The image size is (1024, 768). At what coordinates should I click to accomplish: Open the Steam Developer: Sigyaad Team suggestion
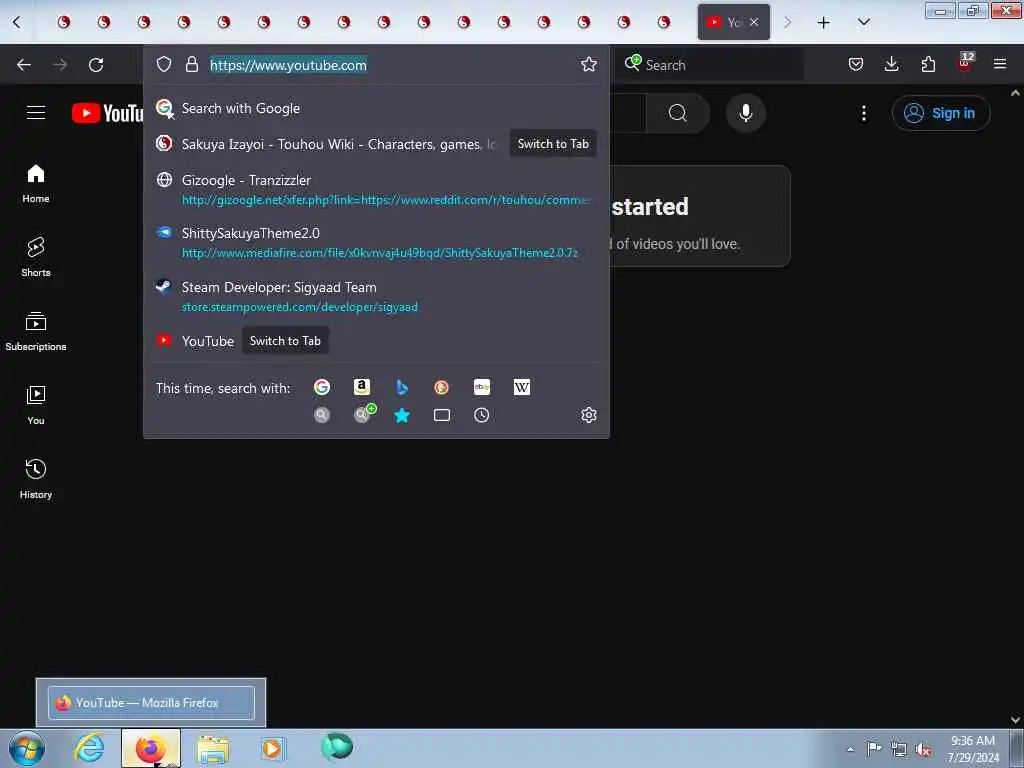click(376, 296)
